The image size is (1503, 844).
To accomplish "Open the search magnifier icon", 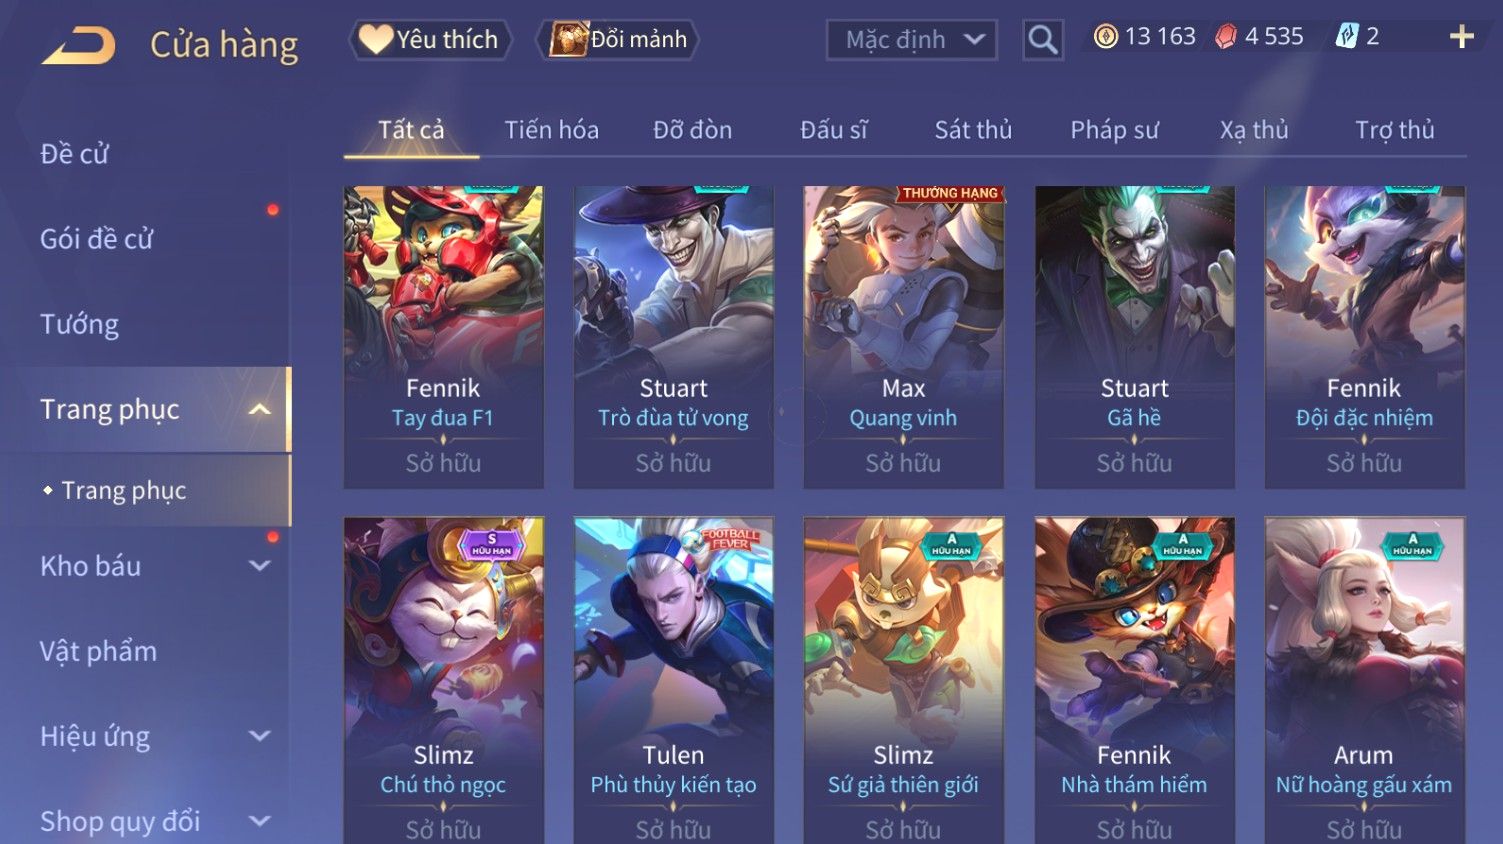I will 1042,40.
